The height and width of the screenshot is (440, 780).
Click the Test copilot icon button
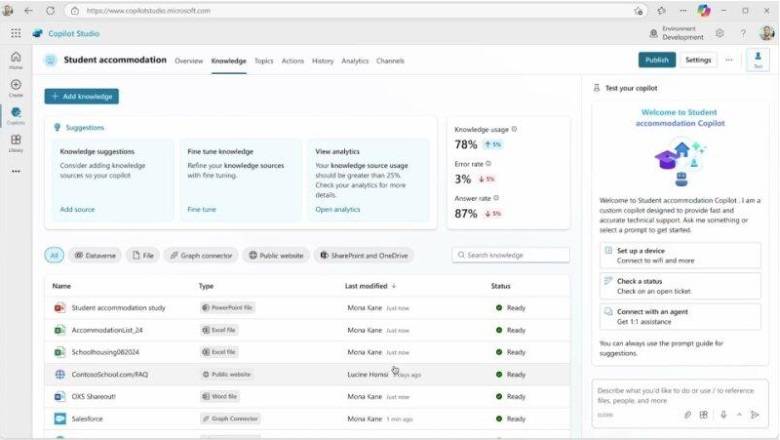coord(758,60)
